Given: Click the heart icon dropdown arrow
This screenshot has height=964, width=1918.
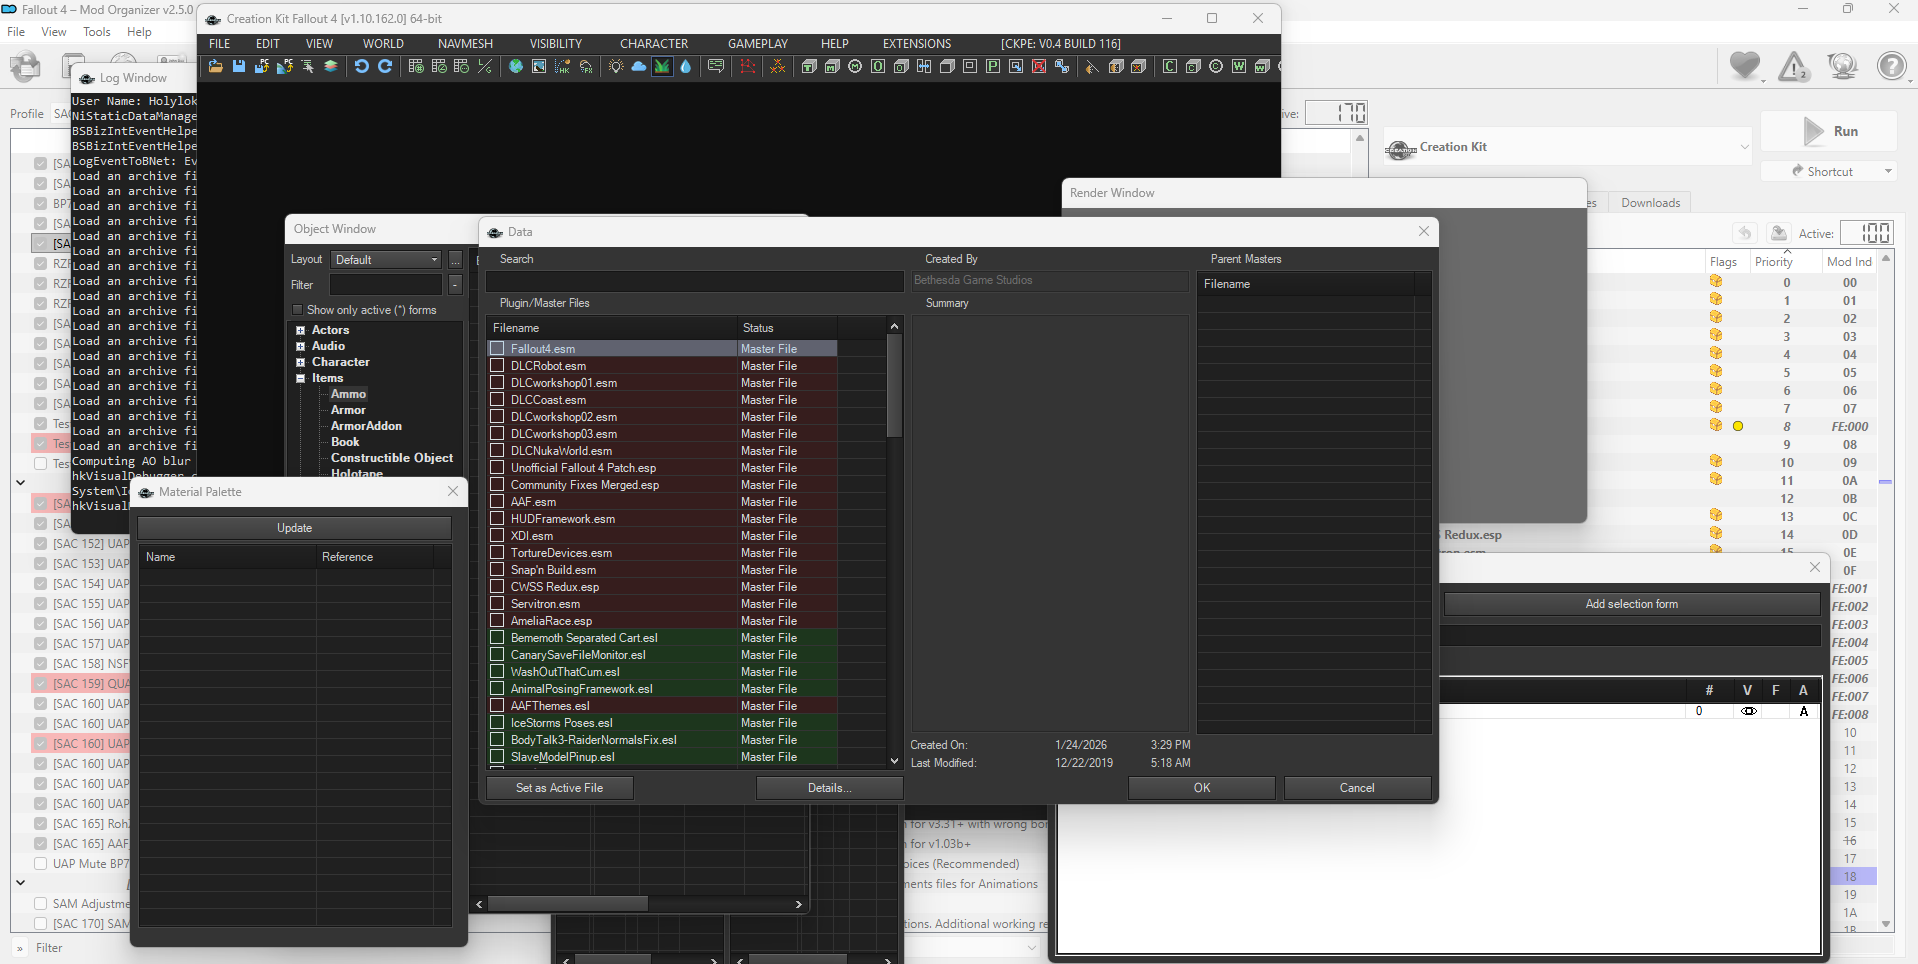Looking at the screenshot, I should (x=1764, y=79).
